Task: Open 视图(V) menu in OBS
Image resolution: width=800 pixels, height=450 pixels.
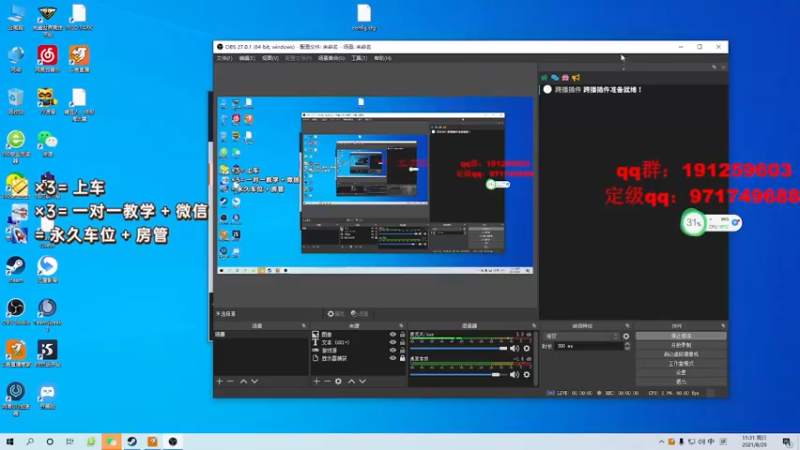Action: [270, 58]
